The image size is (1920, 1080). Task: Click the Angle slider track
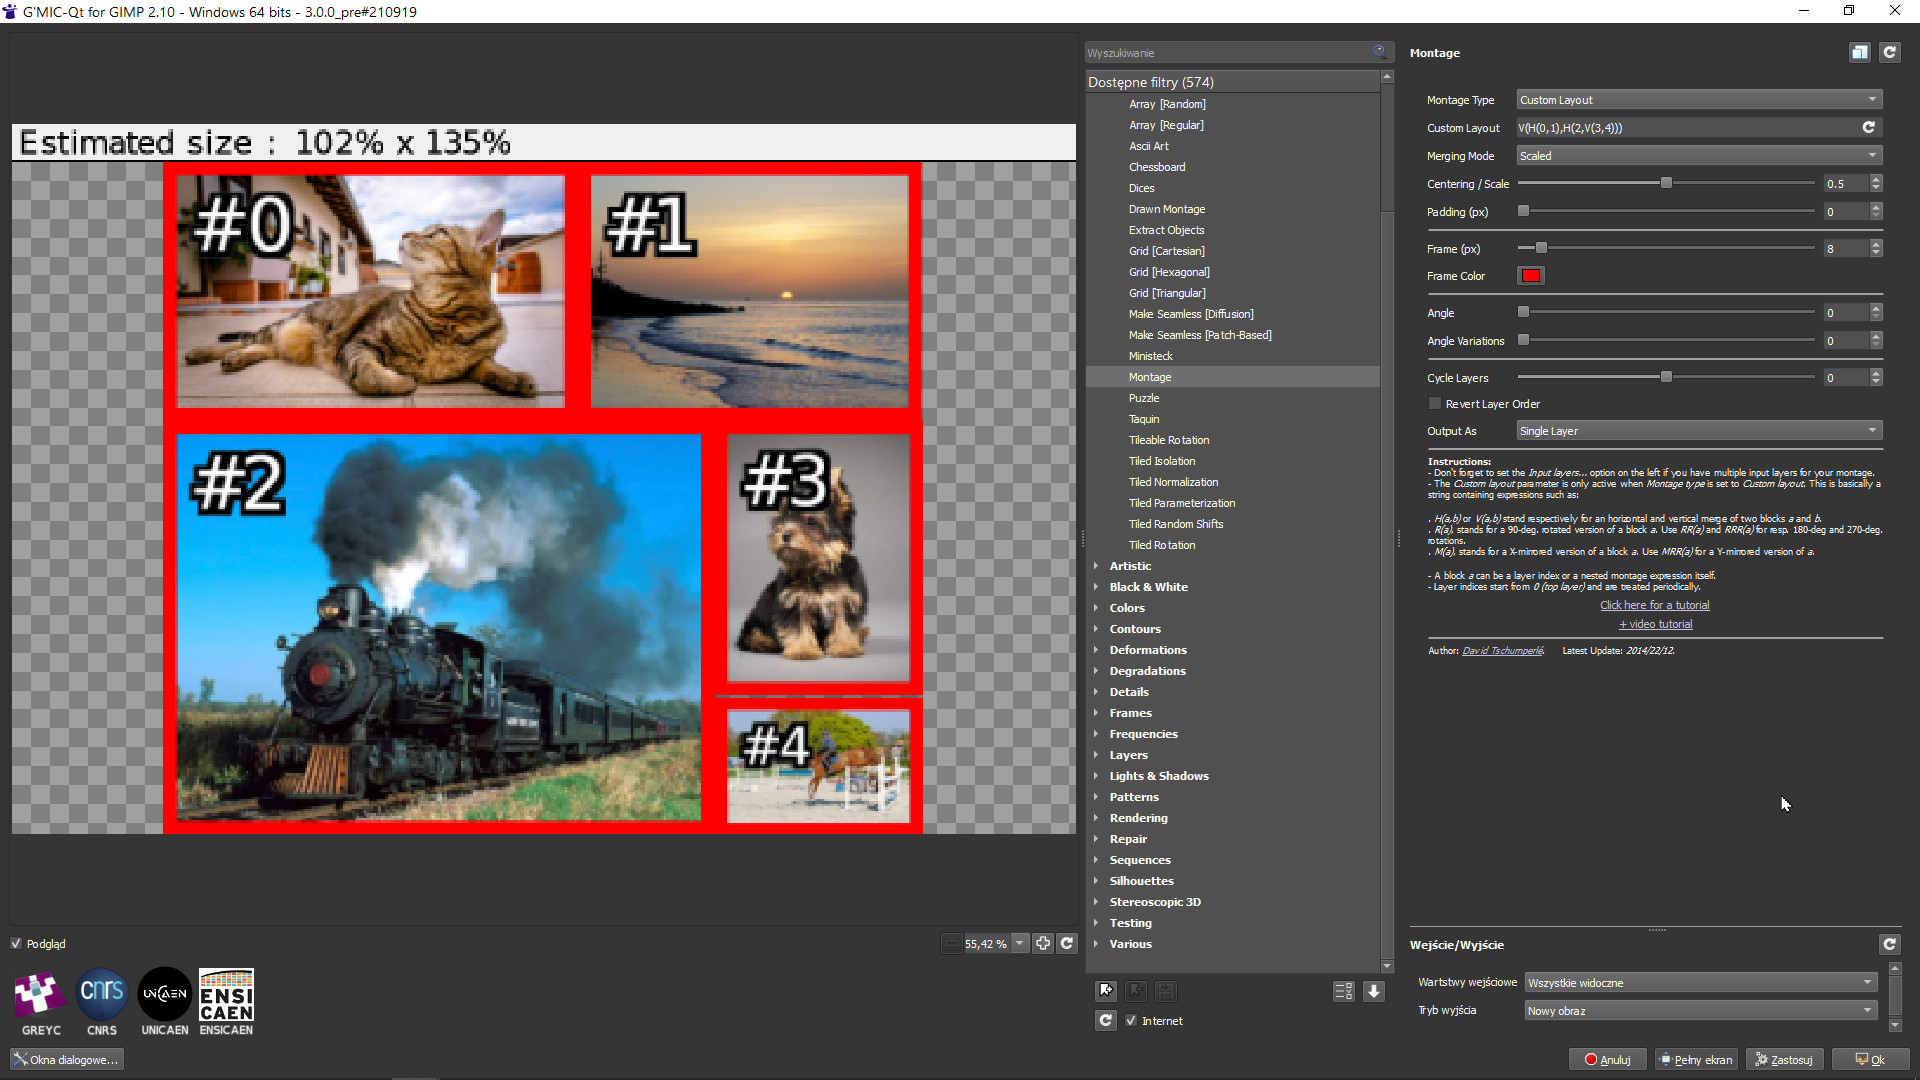point(1666,312)
